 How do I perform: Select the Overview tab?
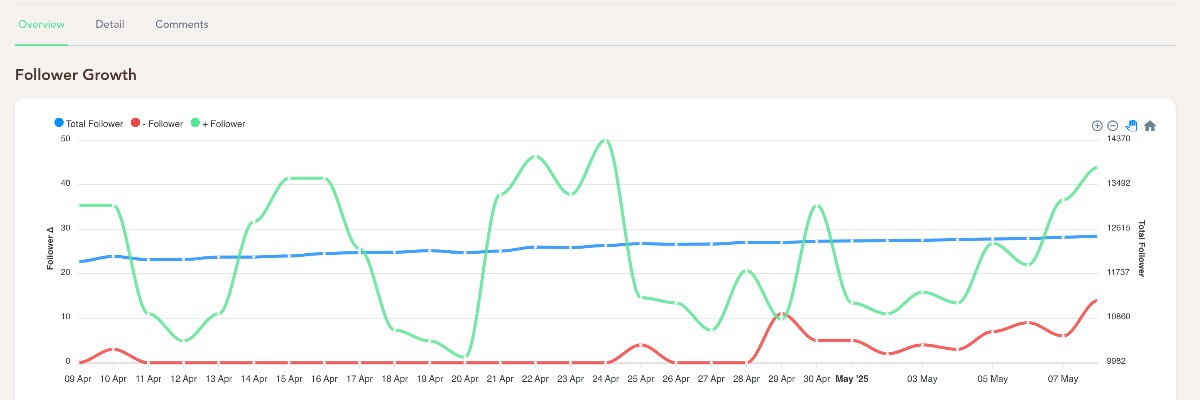[x=42, y=24]
